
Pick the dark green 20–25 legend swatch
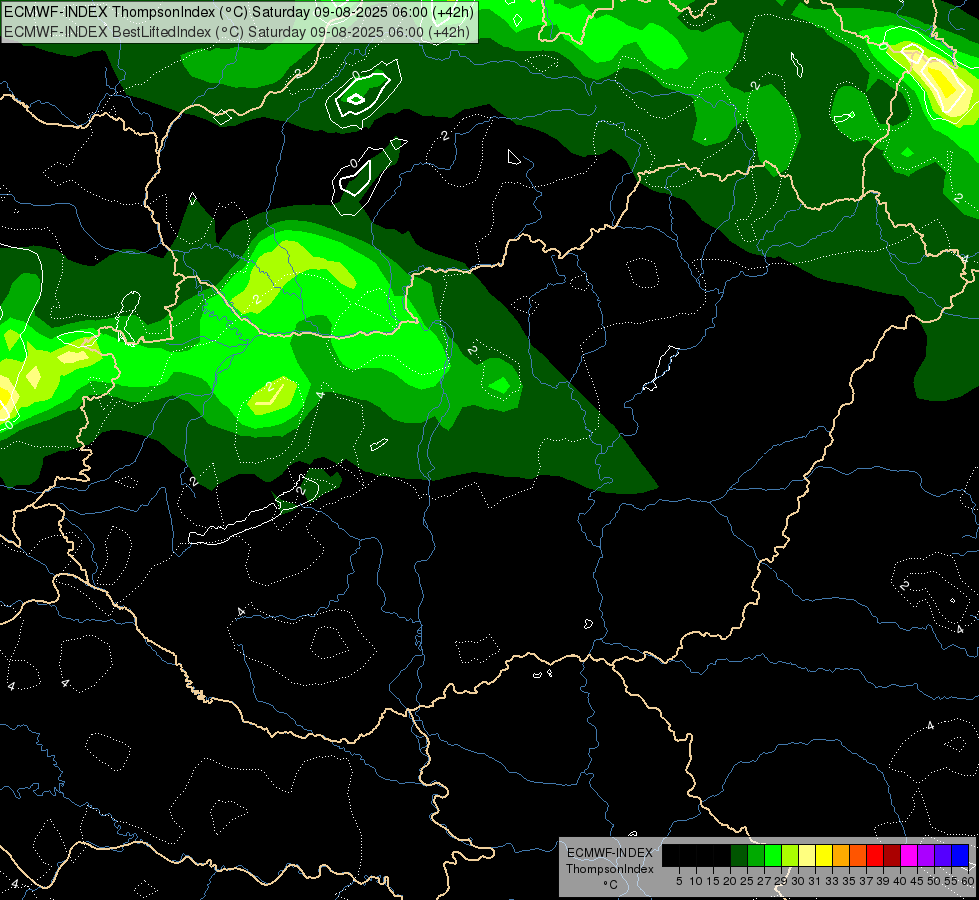point(739,855)
